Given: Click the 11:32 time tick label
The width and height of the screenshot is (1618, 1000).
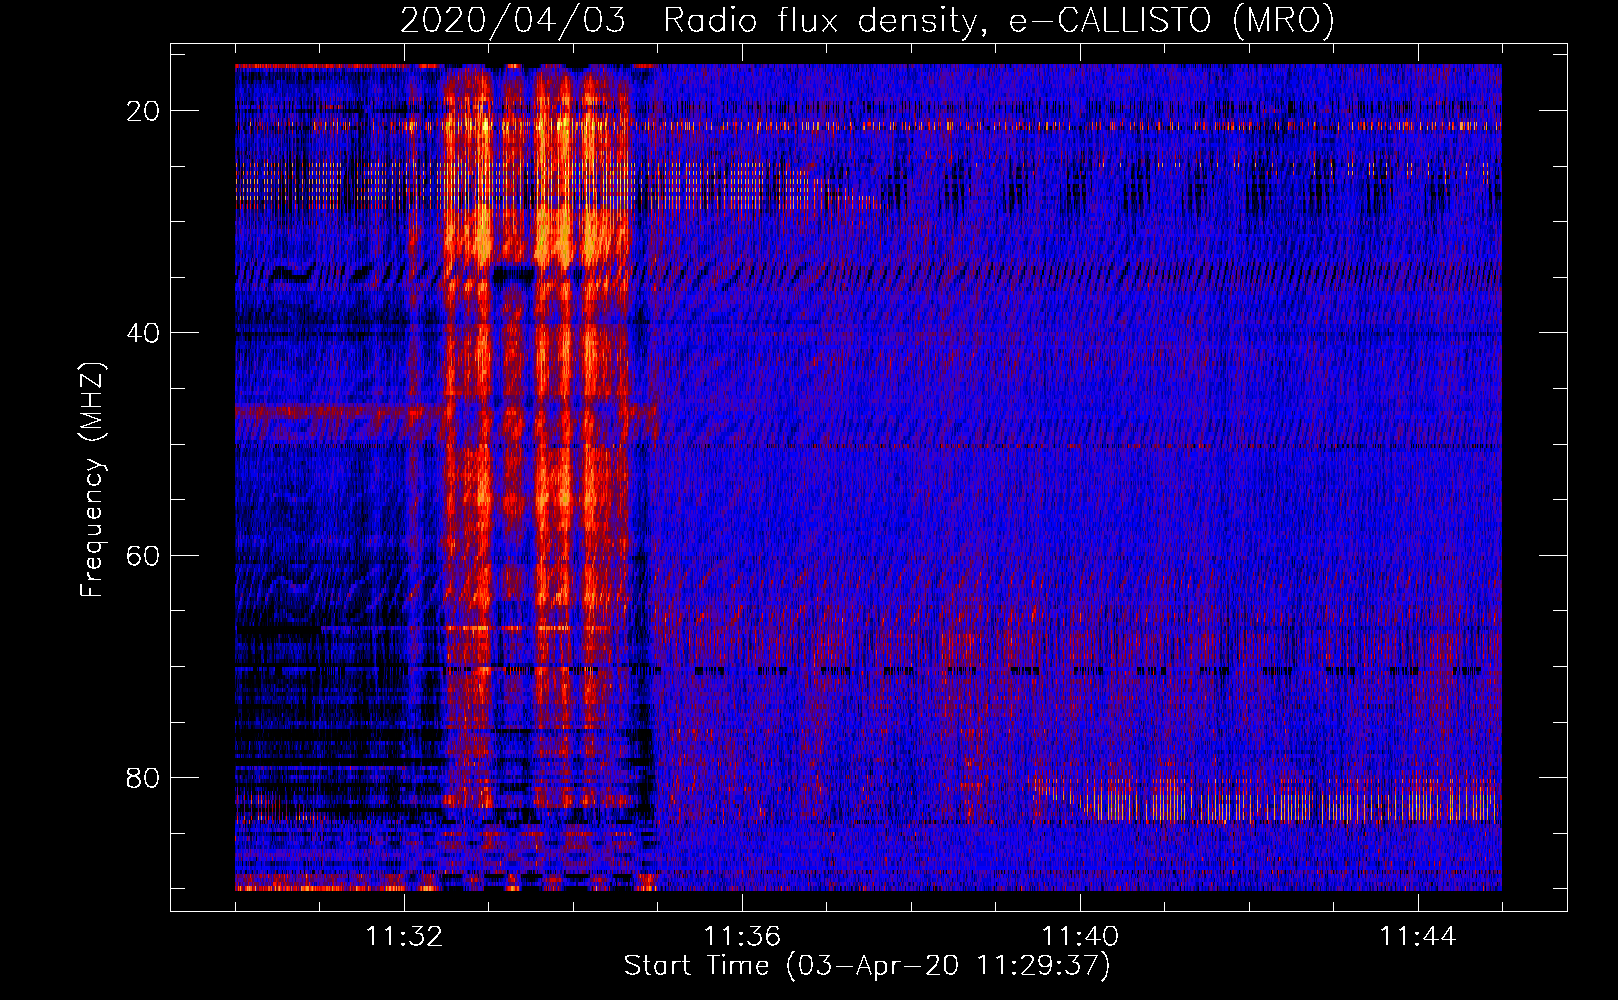Looking at the screenshot, I should (x=404, y=937).
